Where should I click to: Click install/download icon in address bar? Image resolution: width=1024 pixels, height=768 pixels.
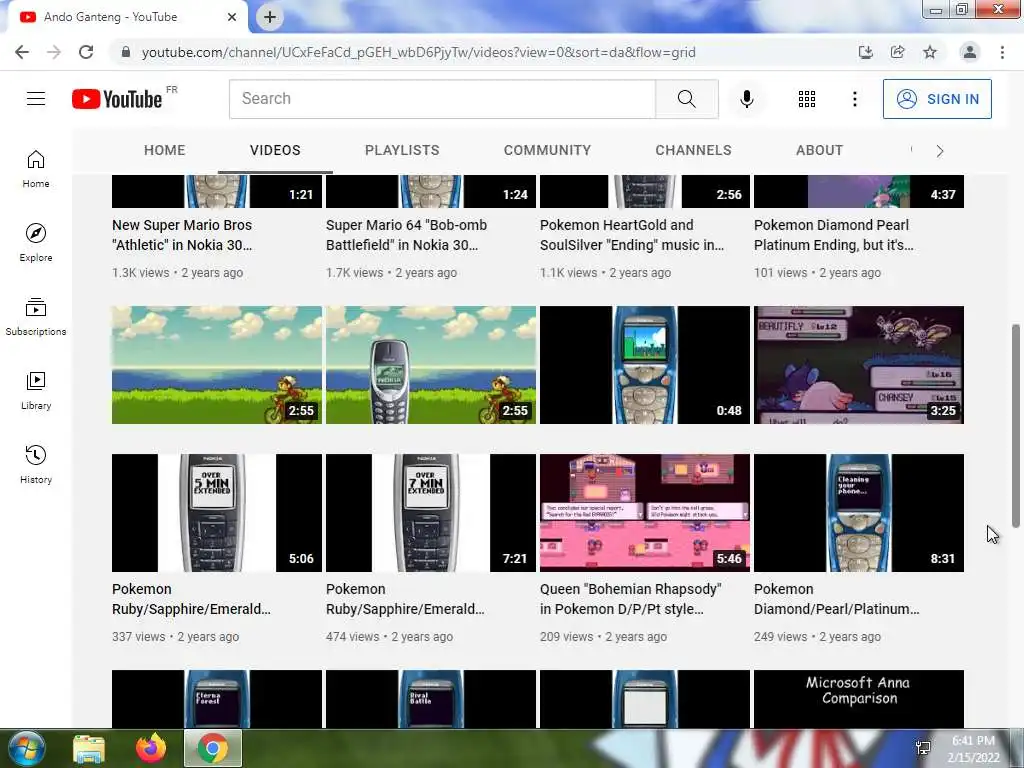(865, 52)
